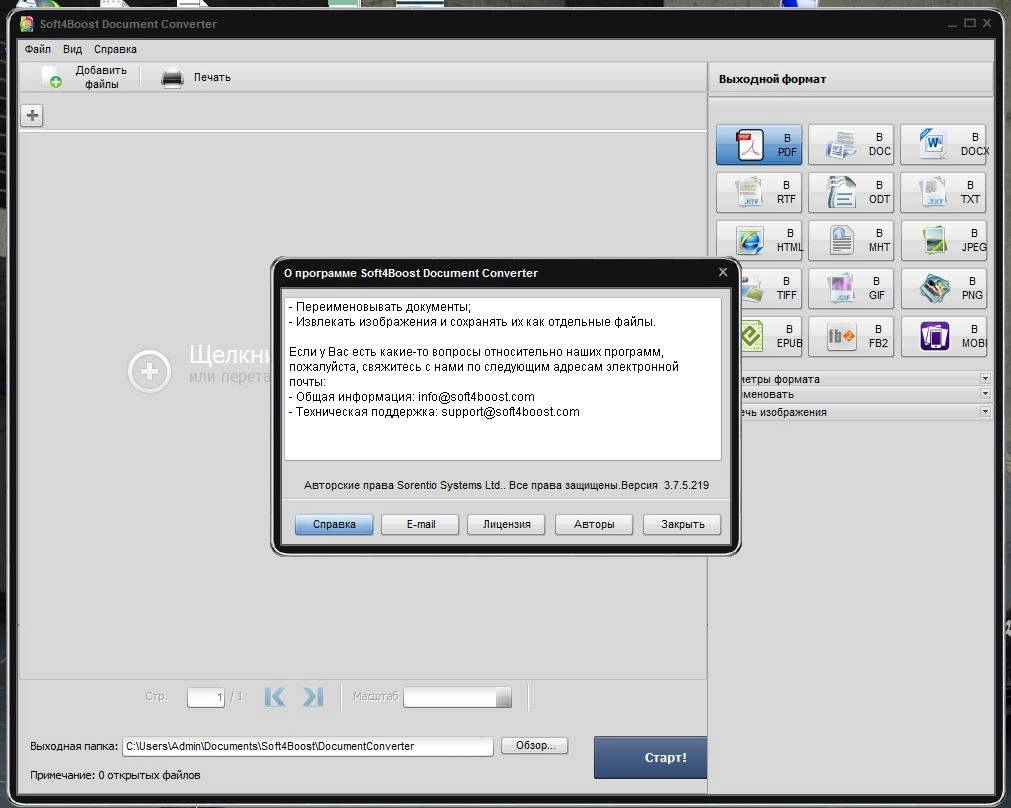Choose MOBI as output format
The width and height of the screenshot is (1011, 808).
pos(943,336)
